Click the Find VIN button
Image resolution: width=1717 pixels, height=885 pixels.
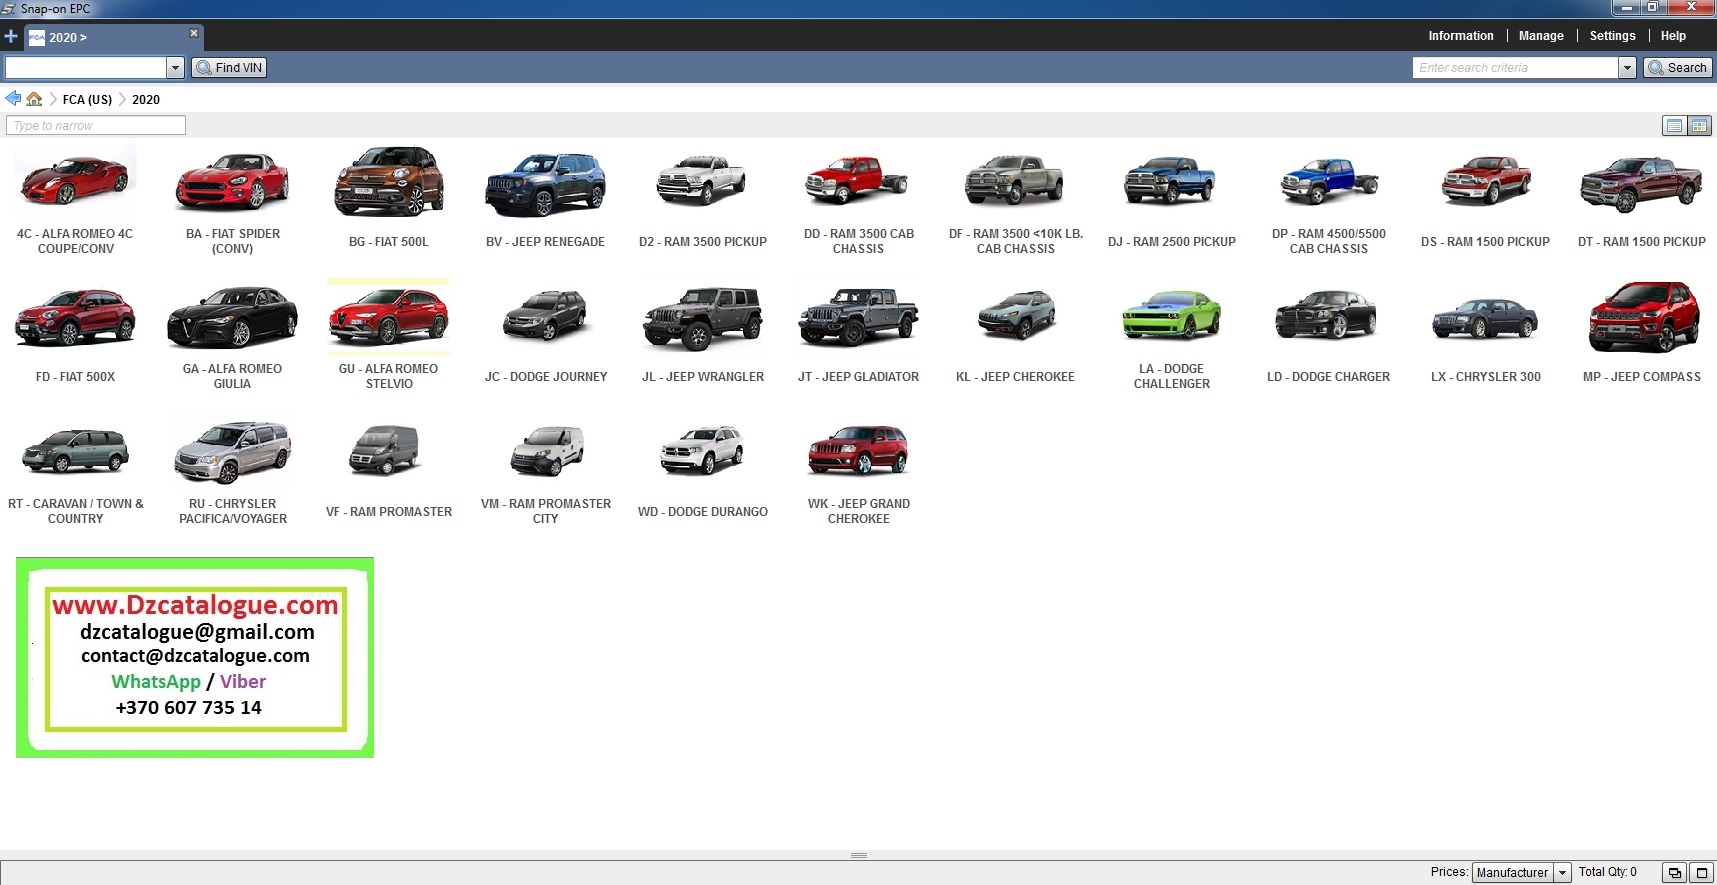coord(229,68)
